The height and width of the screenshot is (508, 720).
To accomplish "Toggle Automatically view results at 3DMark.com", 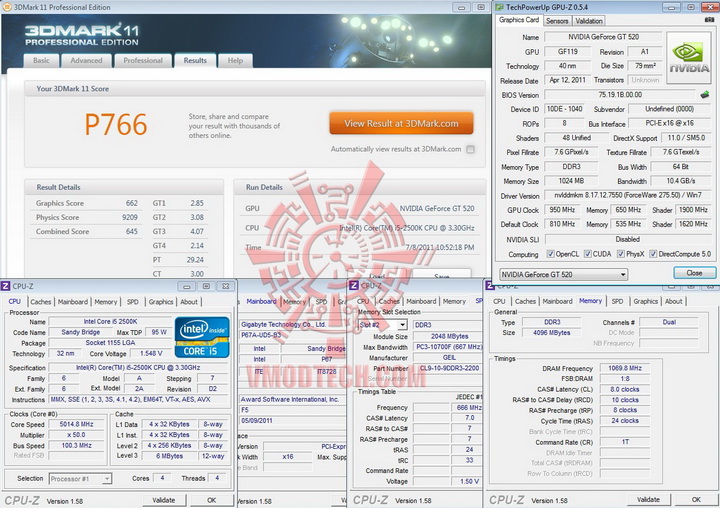I will click(x=470, y=149).
